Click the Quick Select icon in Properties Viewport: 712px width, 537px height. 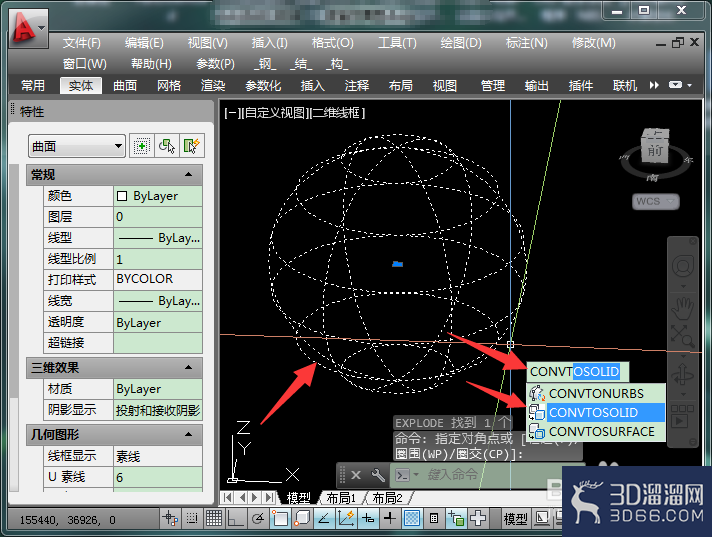pos(192,146)
